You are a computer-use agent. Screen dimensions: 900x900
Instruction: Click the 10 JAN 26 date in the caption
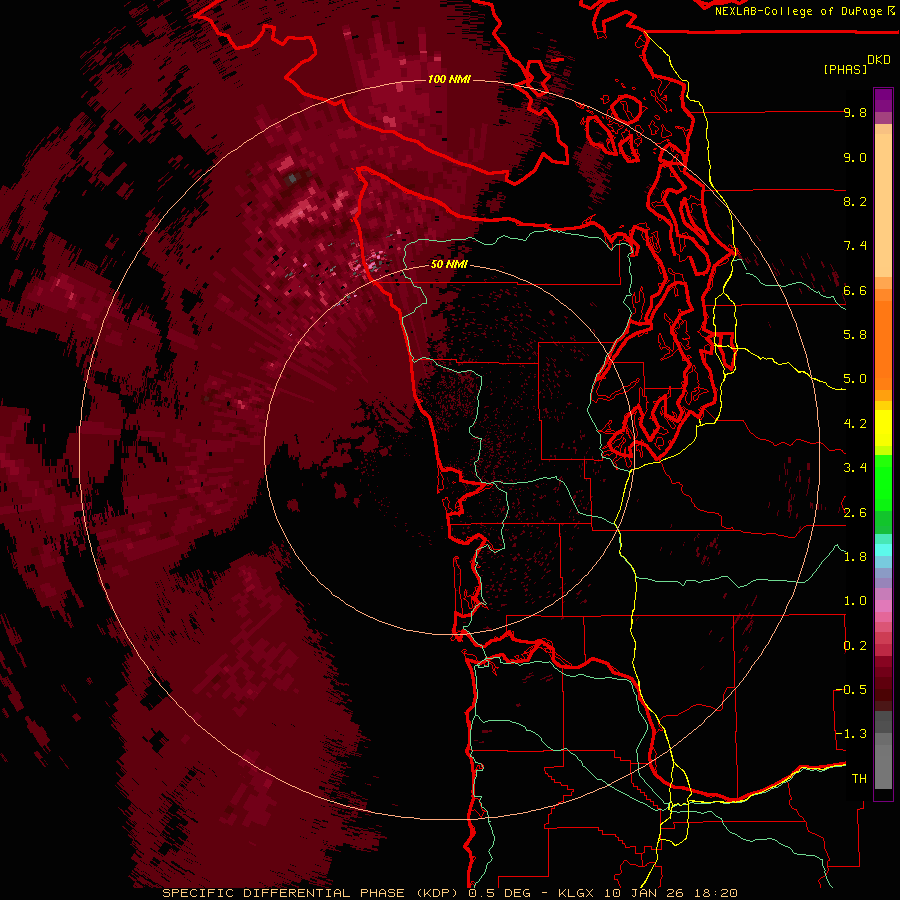(x=644, y=893)
